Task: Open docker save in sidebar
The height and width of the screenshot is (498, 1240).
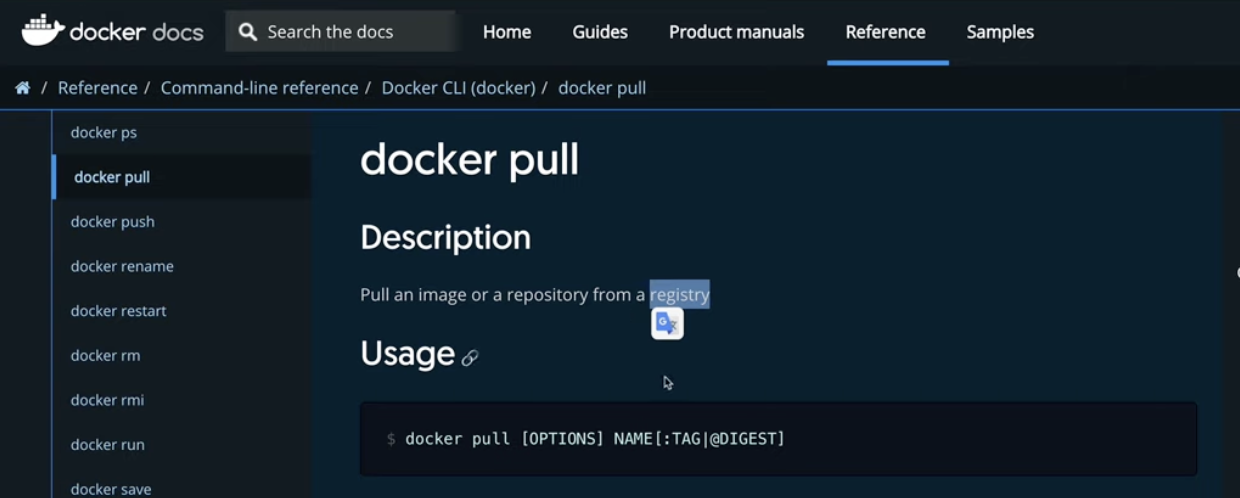Action: click(111, 488)
